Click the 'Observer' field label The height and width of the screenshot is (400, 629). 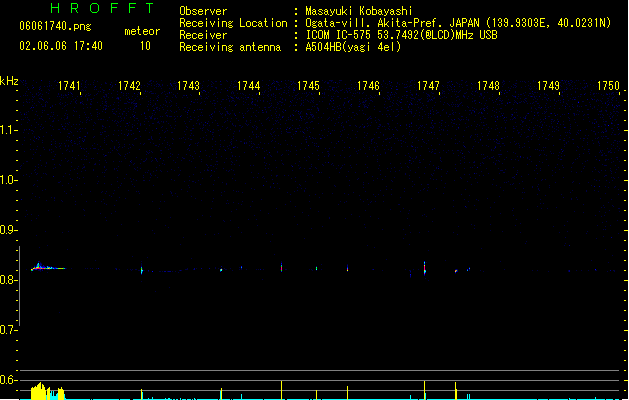(x=203, y=11)
